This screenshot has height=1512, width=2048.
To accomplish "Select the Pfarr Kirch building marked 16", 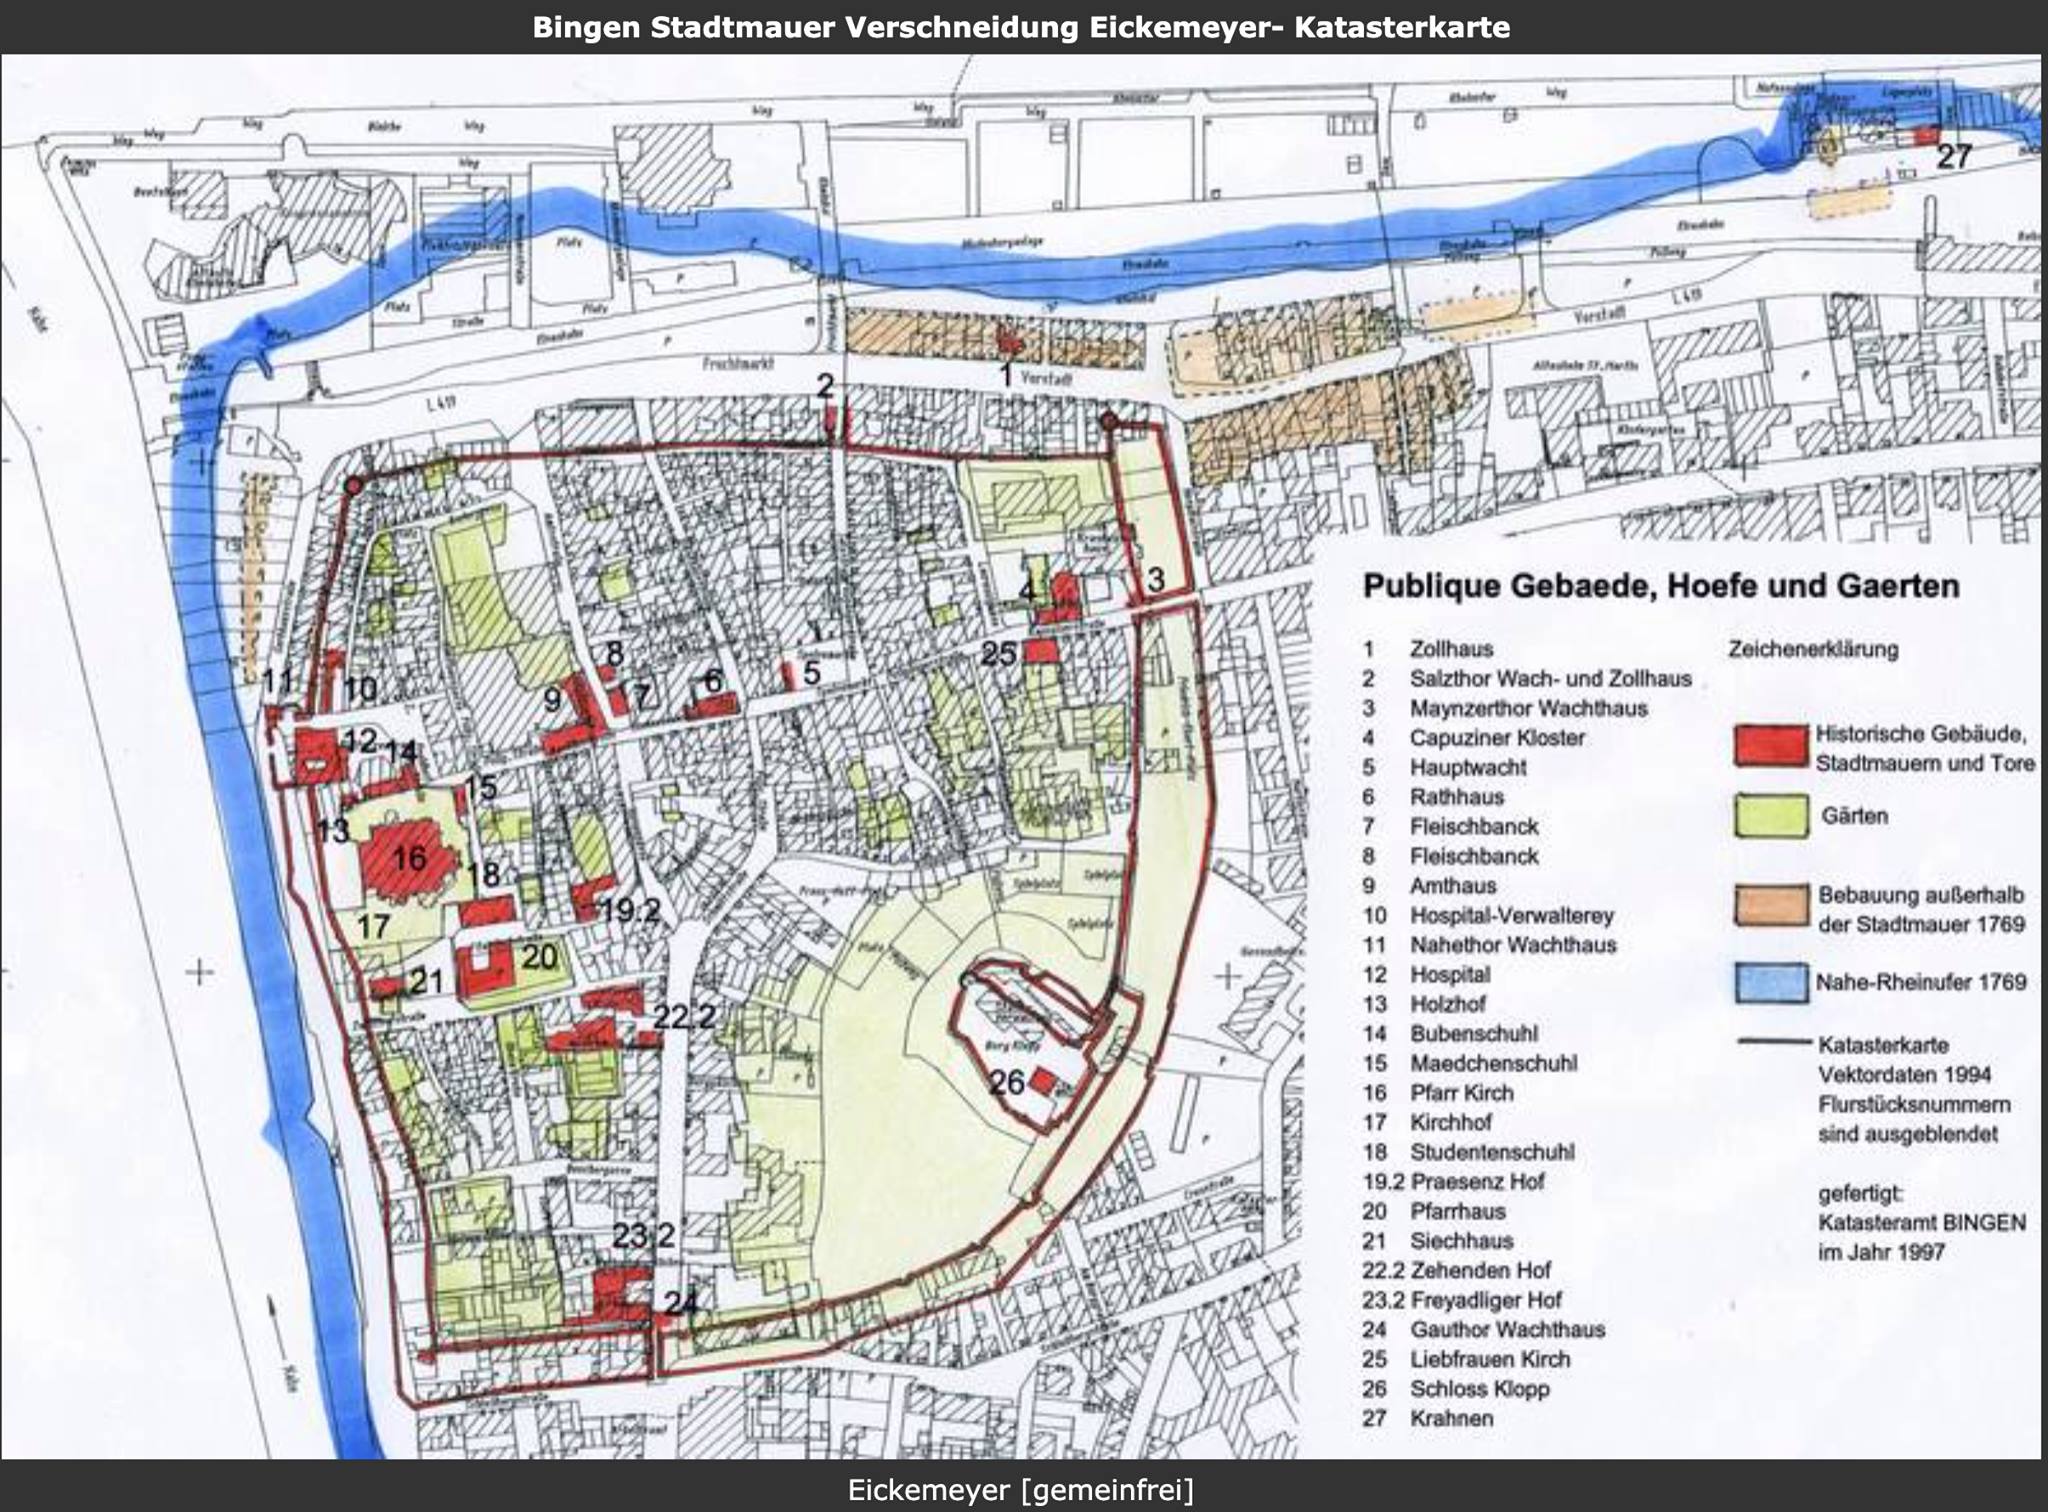I will click(x=410, y=857).
